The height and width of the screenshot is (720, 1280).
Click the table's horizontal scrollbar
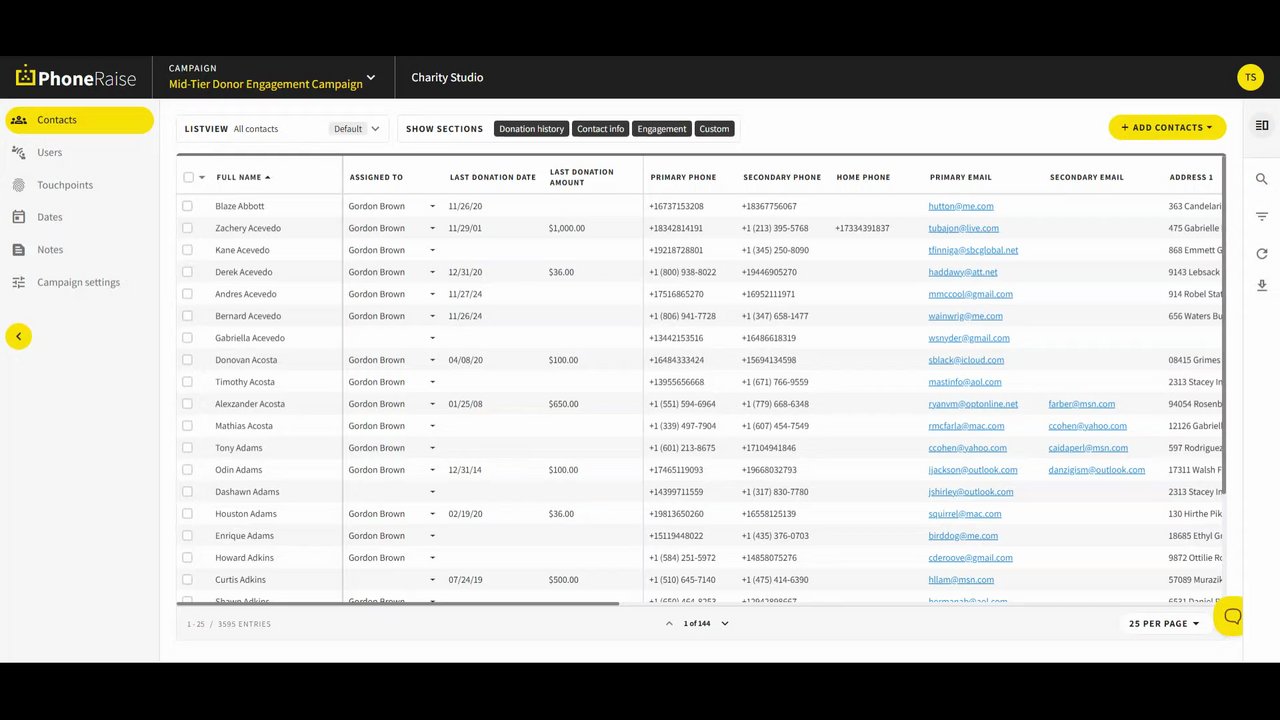(x=398, y=604)
